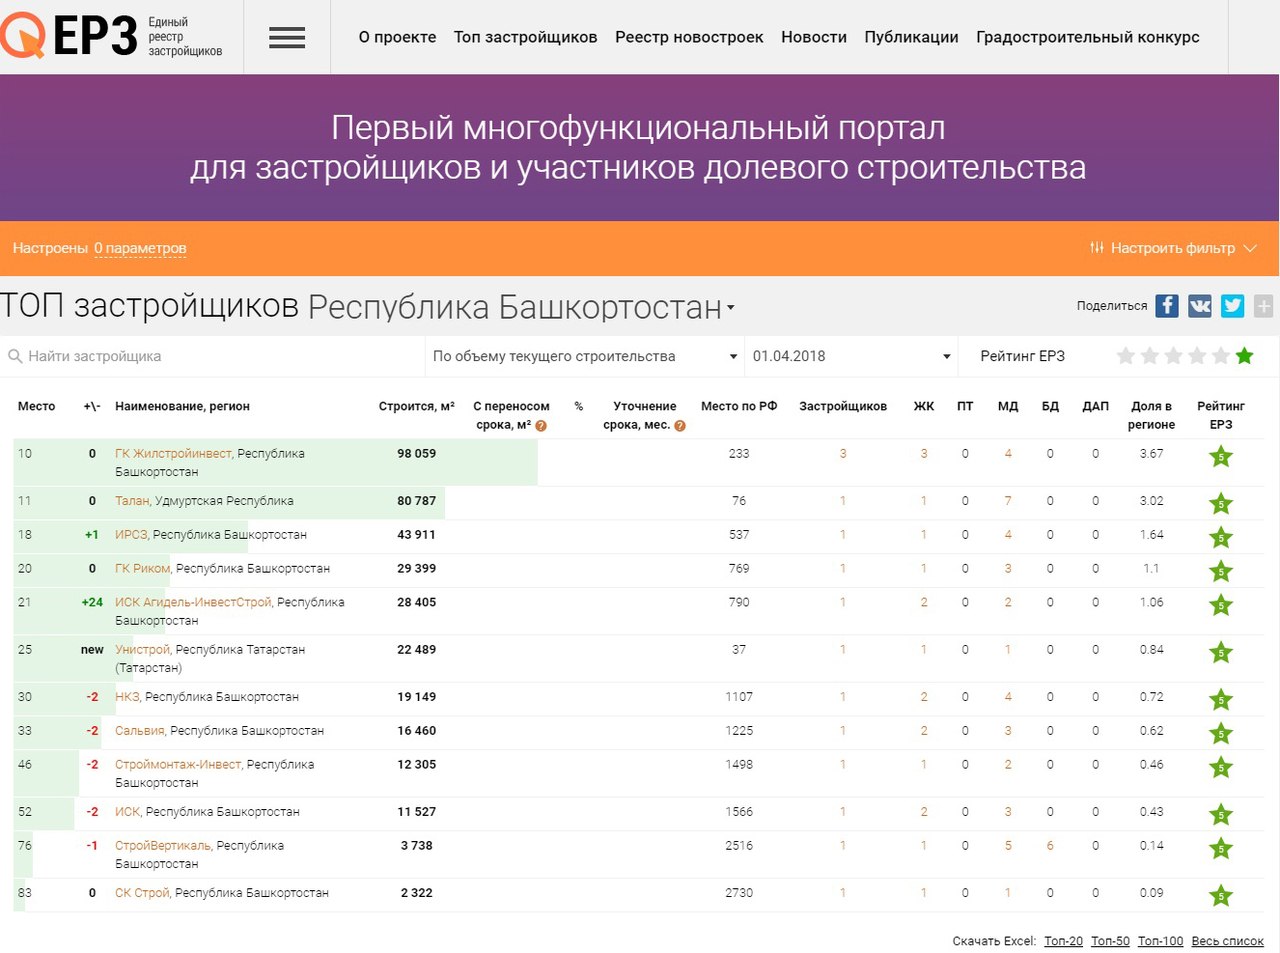Screen dimensions: 1280x953
Task: Click rating star badge for СК Строй
Action: click(x=1221, y=896)
